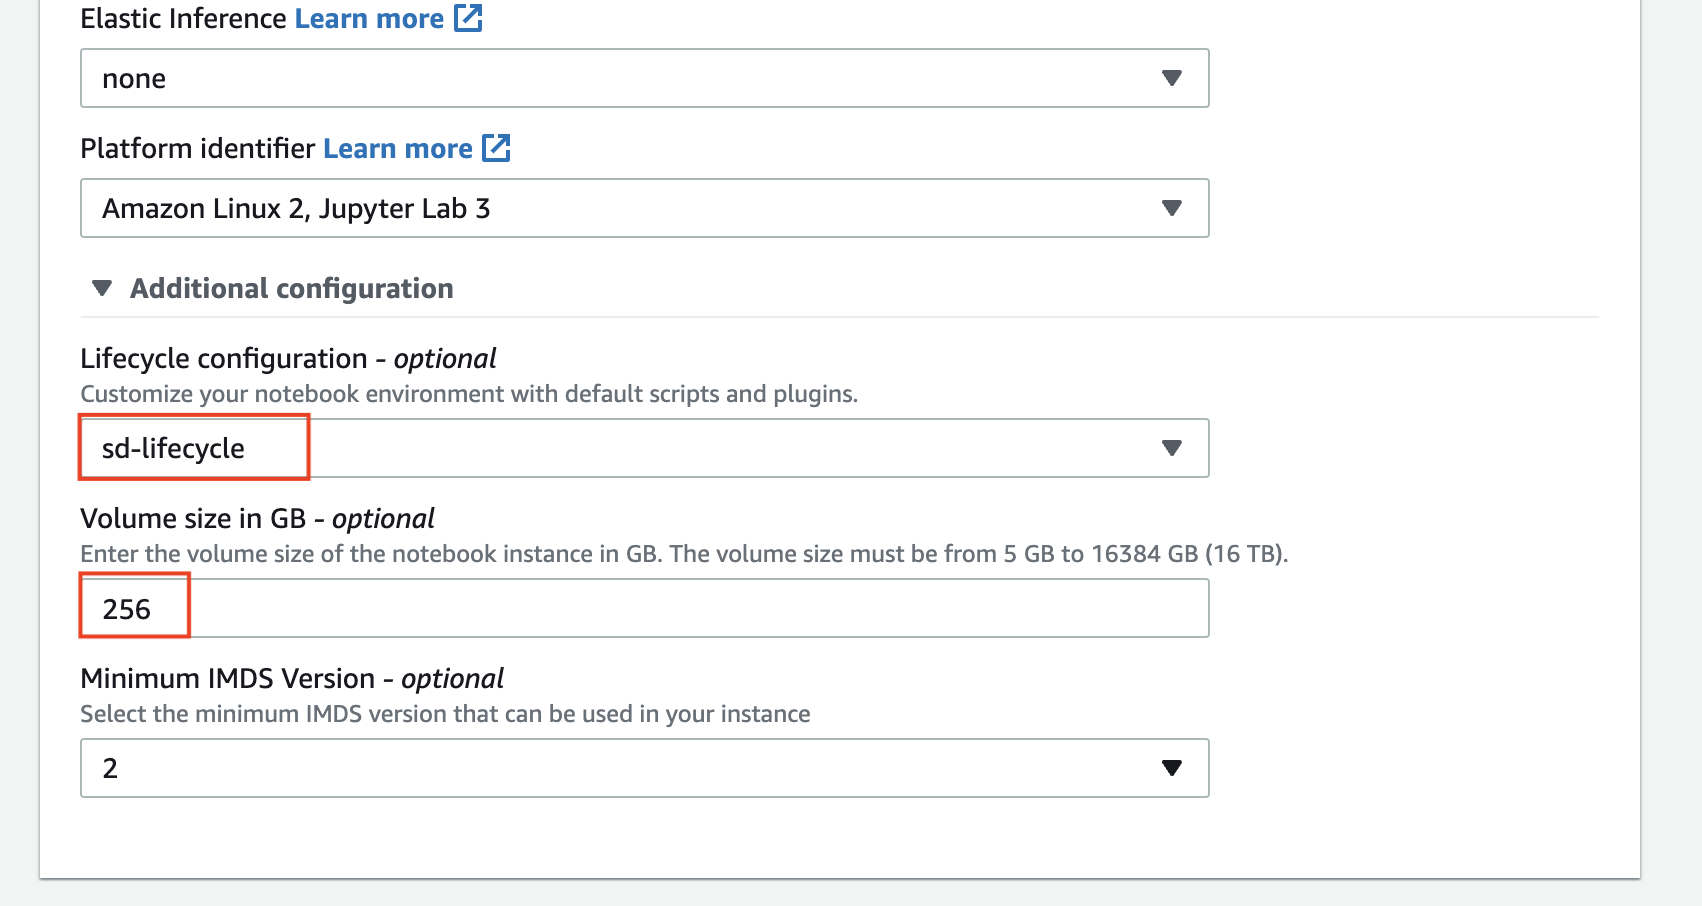
Task: Click the Platform identifier external link icon
Action: (x=496, y=148)
